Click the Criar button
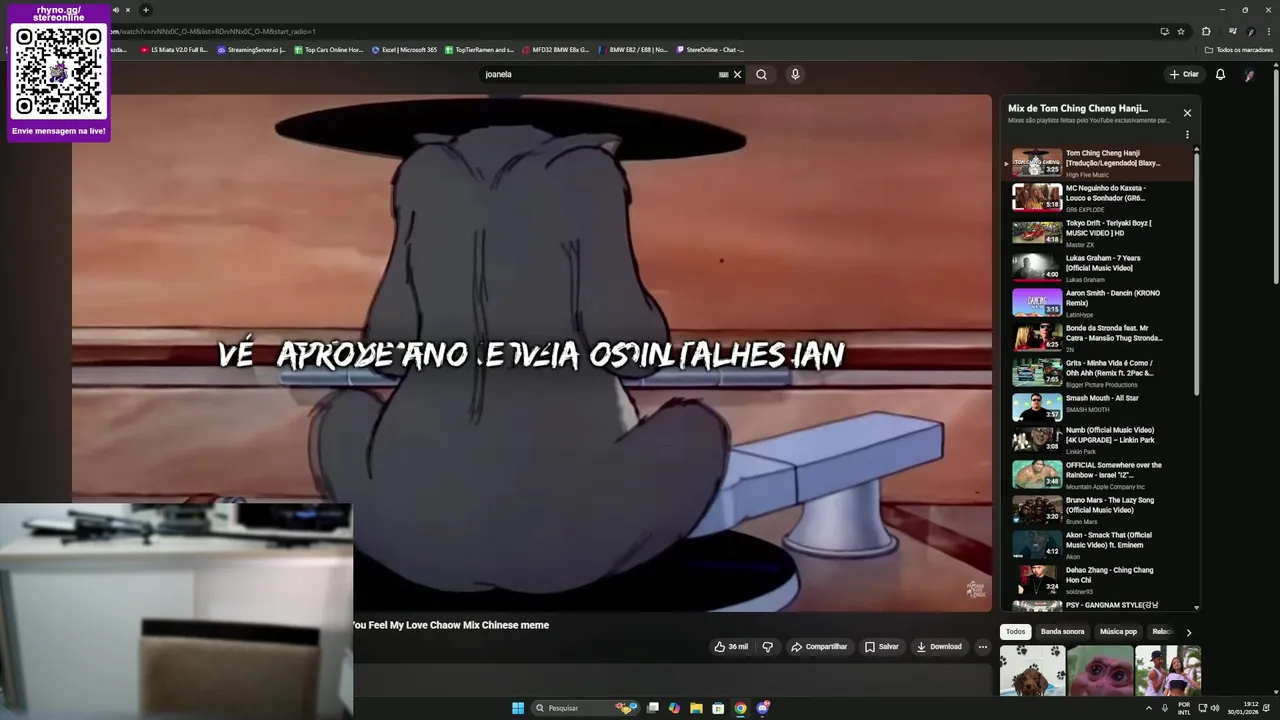 pos(1184,74)
